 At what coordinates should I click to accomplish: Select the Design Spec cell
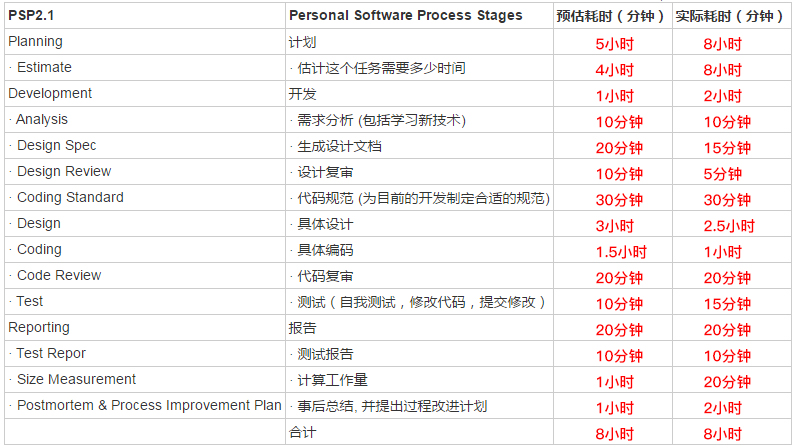click(x=56, y=146)
